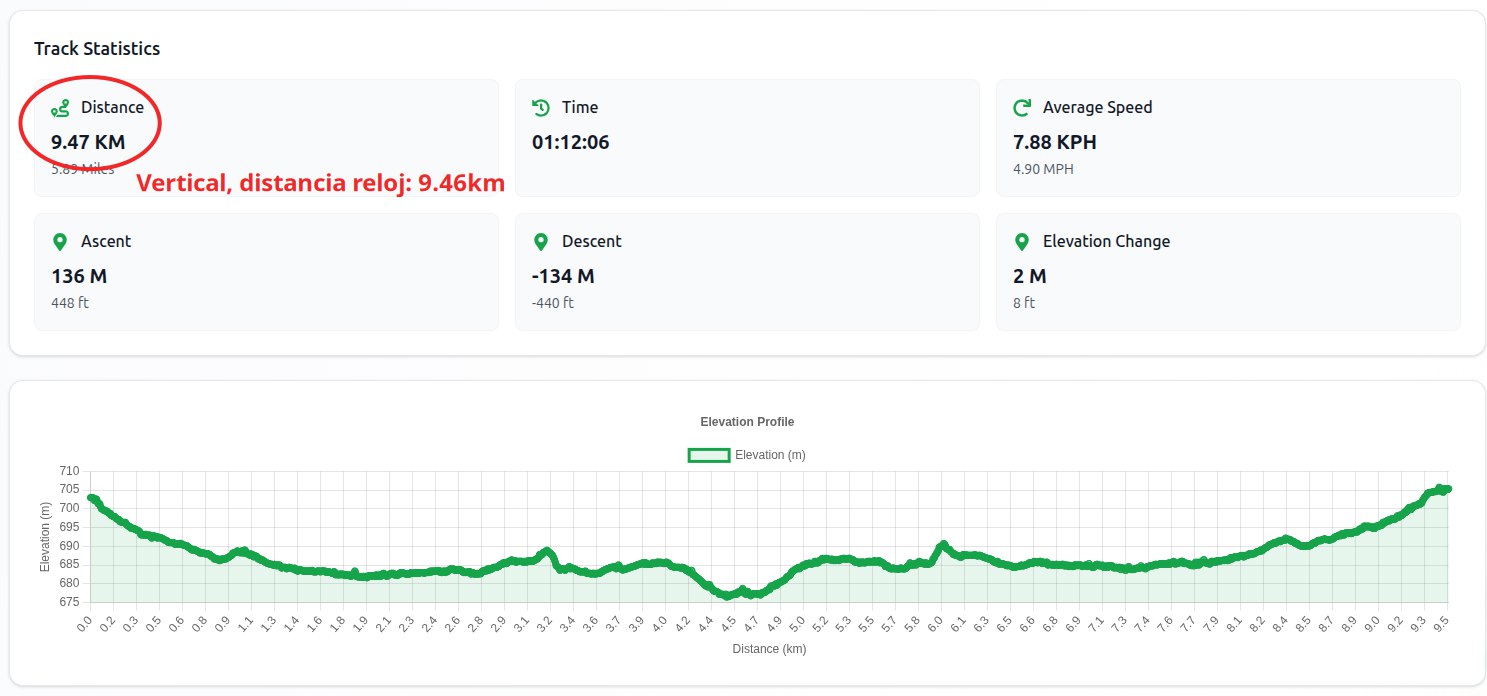Select the 9.47 KM distance value
Image resolution: width=1487 pixels, height=696 pixels.
click(x=88, y=142)
